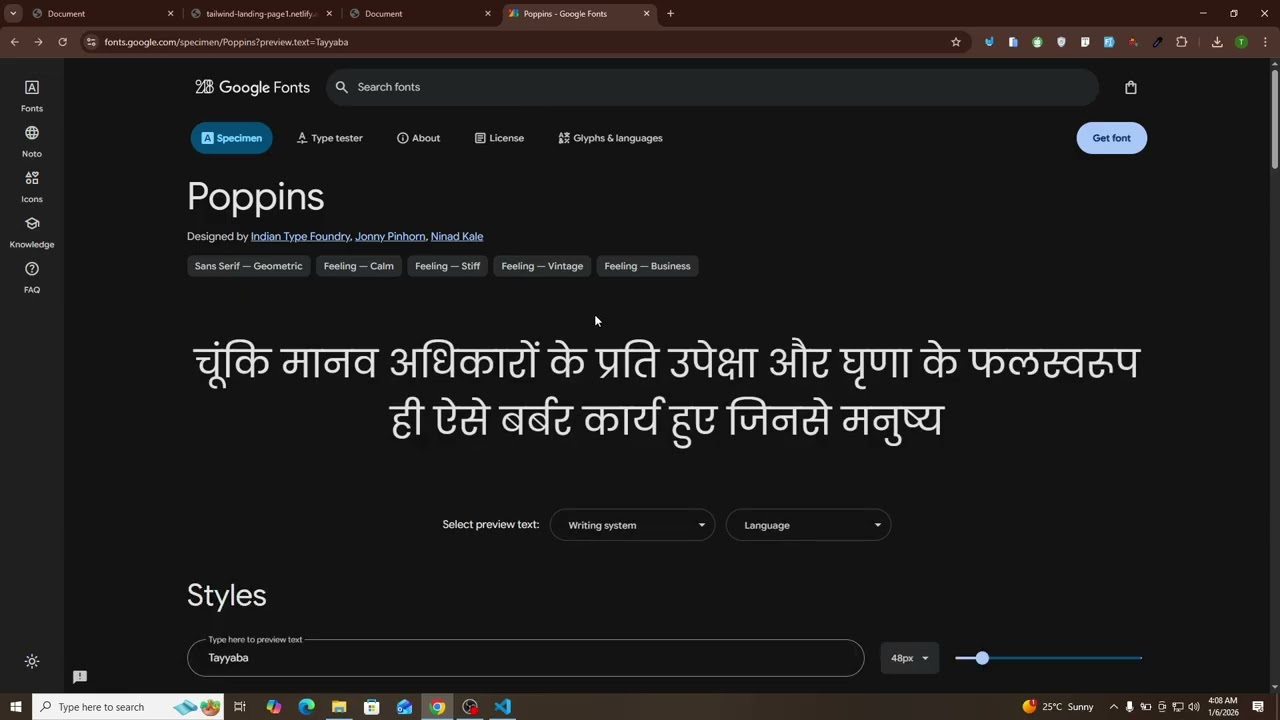
Task: Switch to the About tab
Action: point(418,138)
